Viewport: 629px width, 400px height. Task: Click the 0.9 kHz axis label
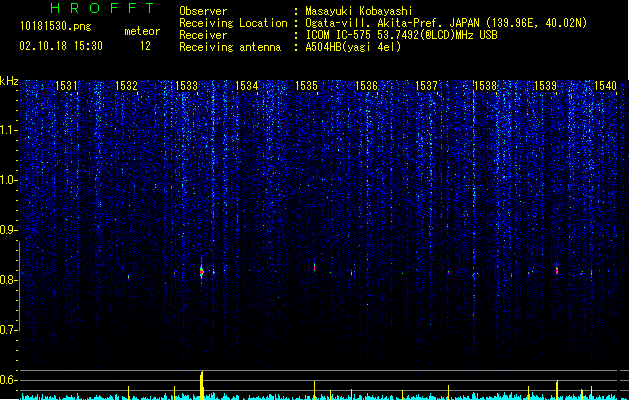(8, 230)
